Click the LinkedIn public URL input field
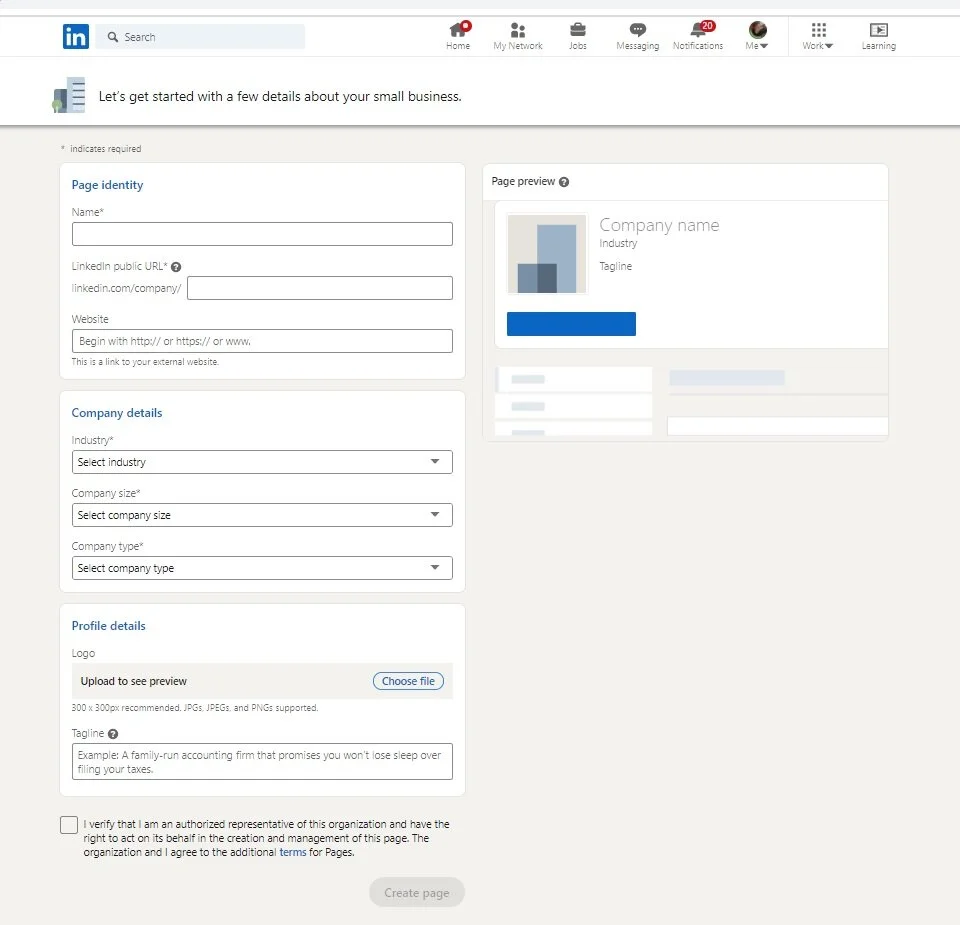960x925 pixels. 320,288
